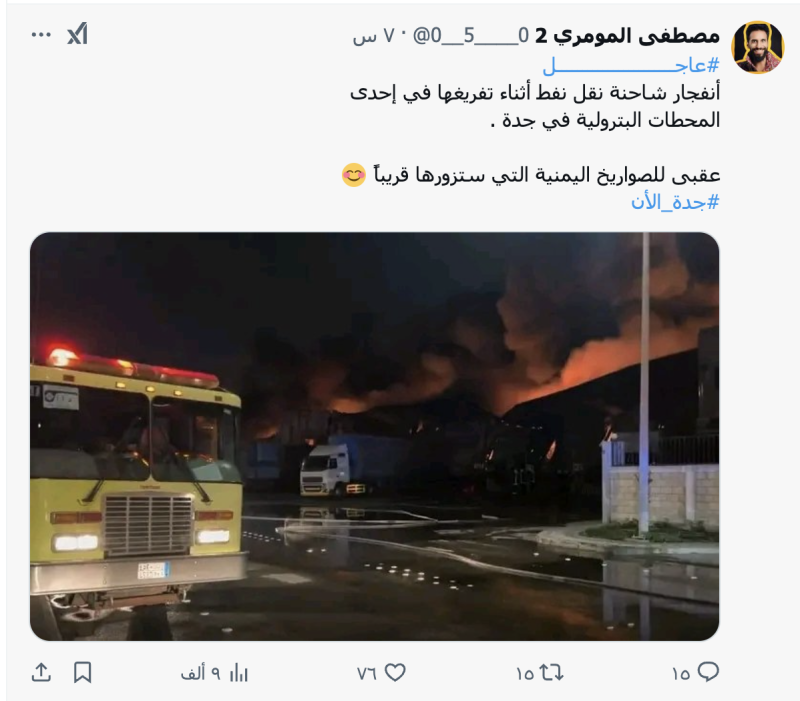Click the like count ٧٦

[x=367, y=674]
